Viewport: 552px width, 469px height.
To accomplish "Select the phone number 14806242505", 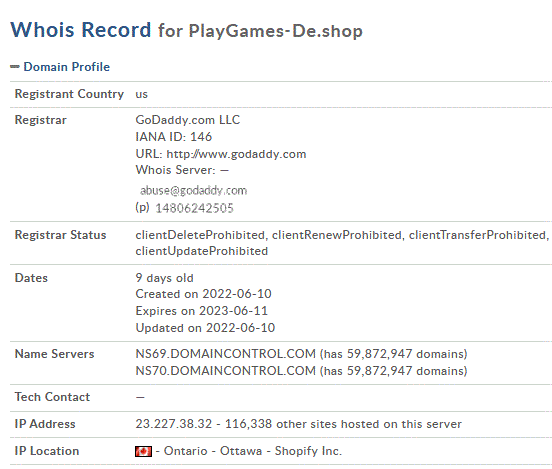I will coord(194,208).
